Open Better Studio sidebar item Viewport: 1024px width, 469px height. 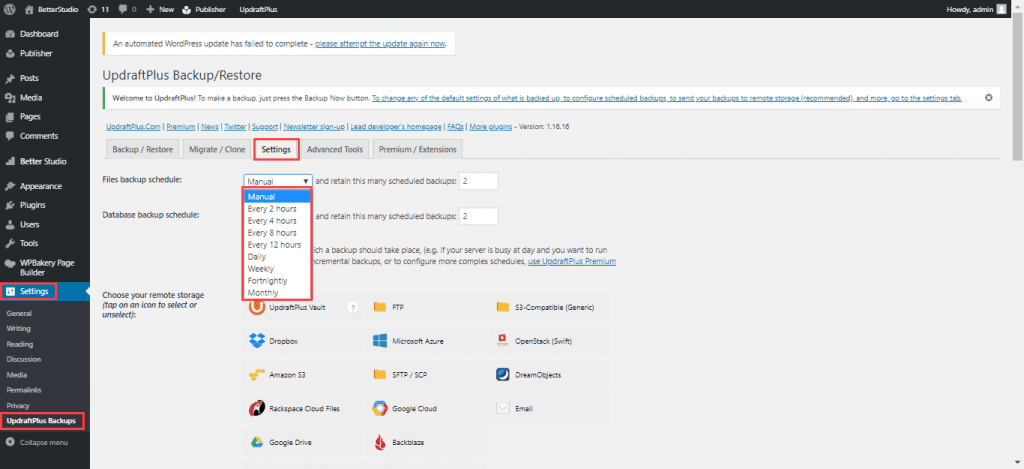click(44, 161)
